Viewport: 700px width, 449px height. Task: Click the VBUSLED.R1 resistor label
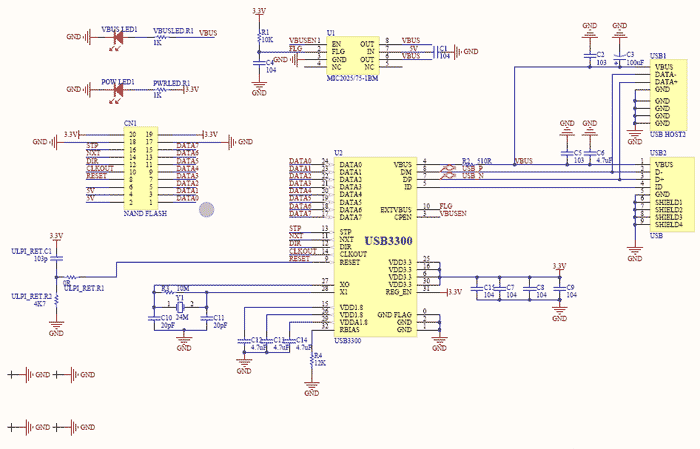(173, 31)
